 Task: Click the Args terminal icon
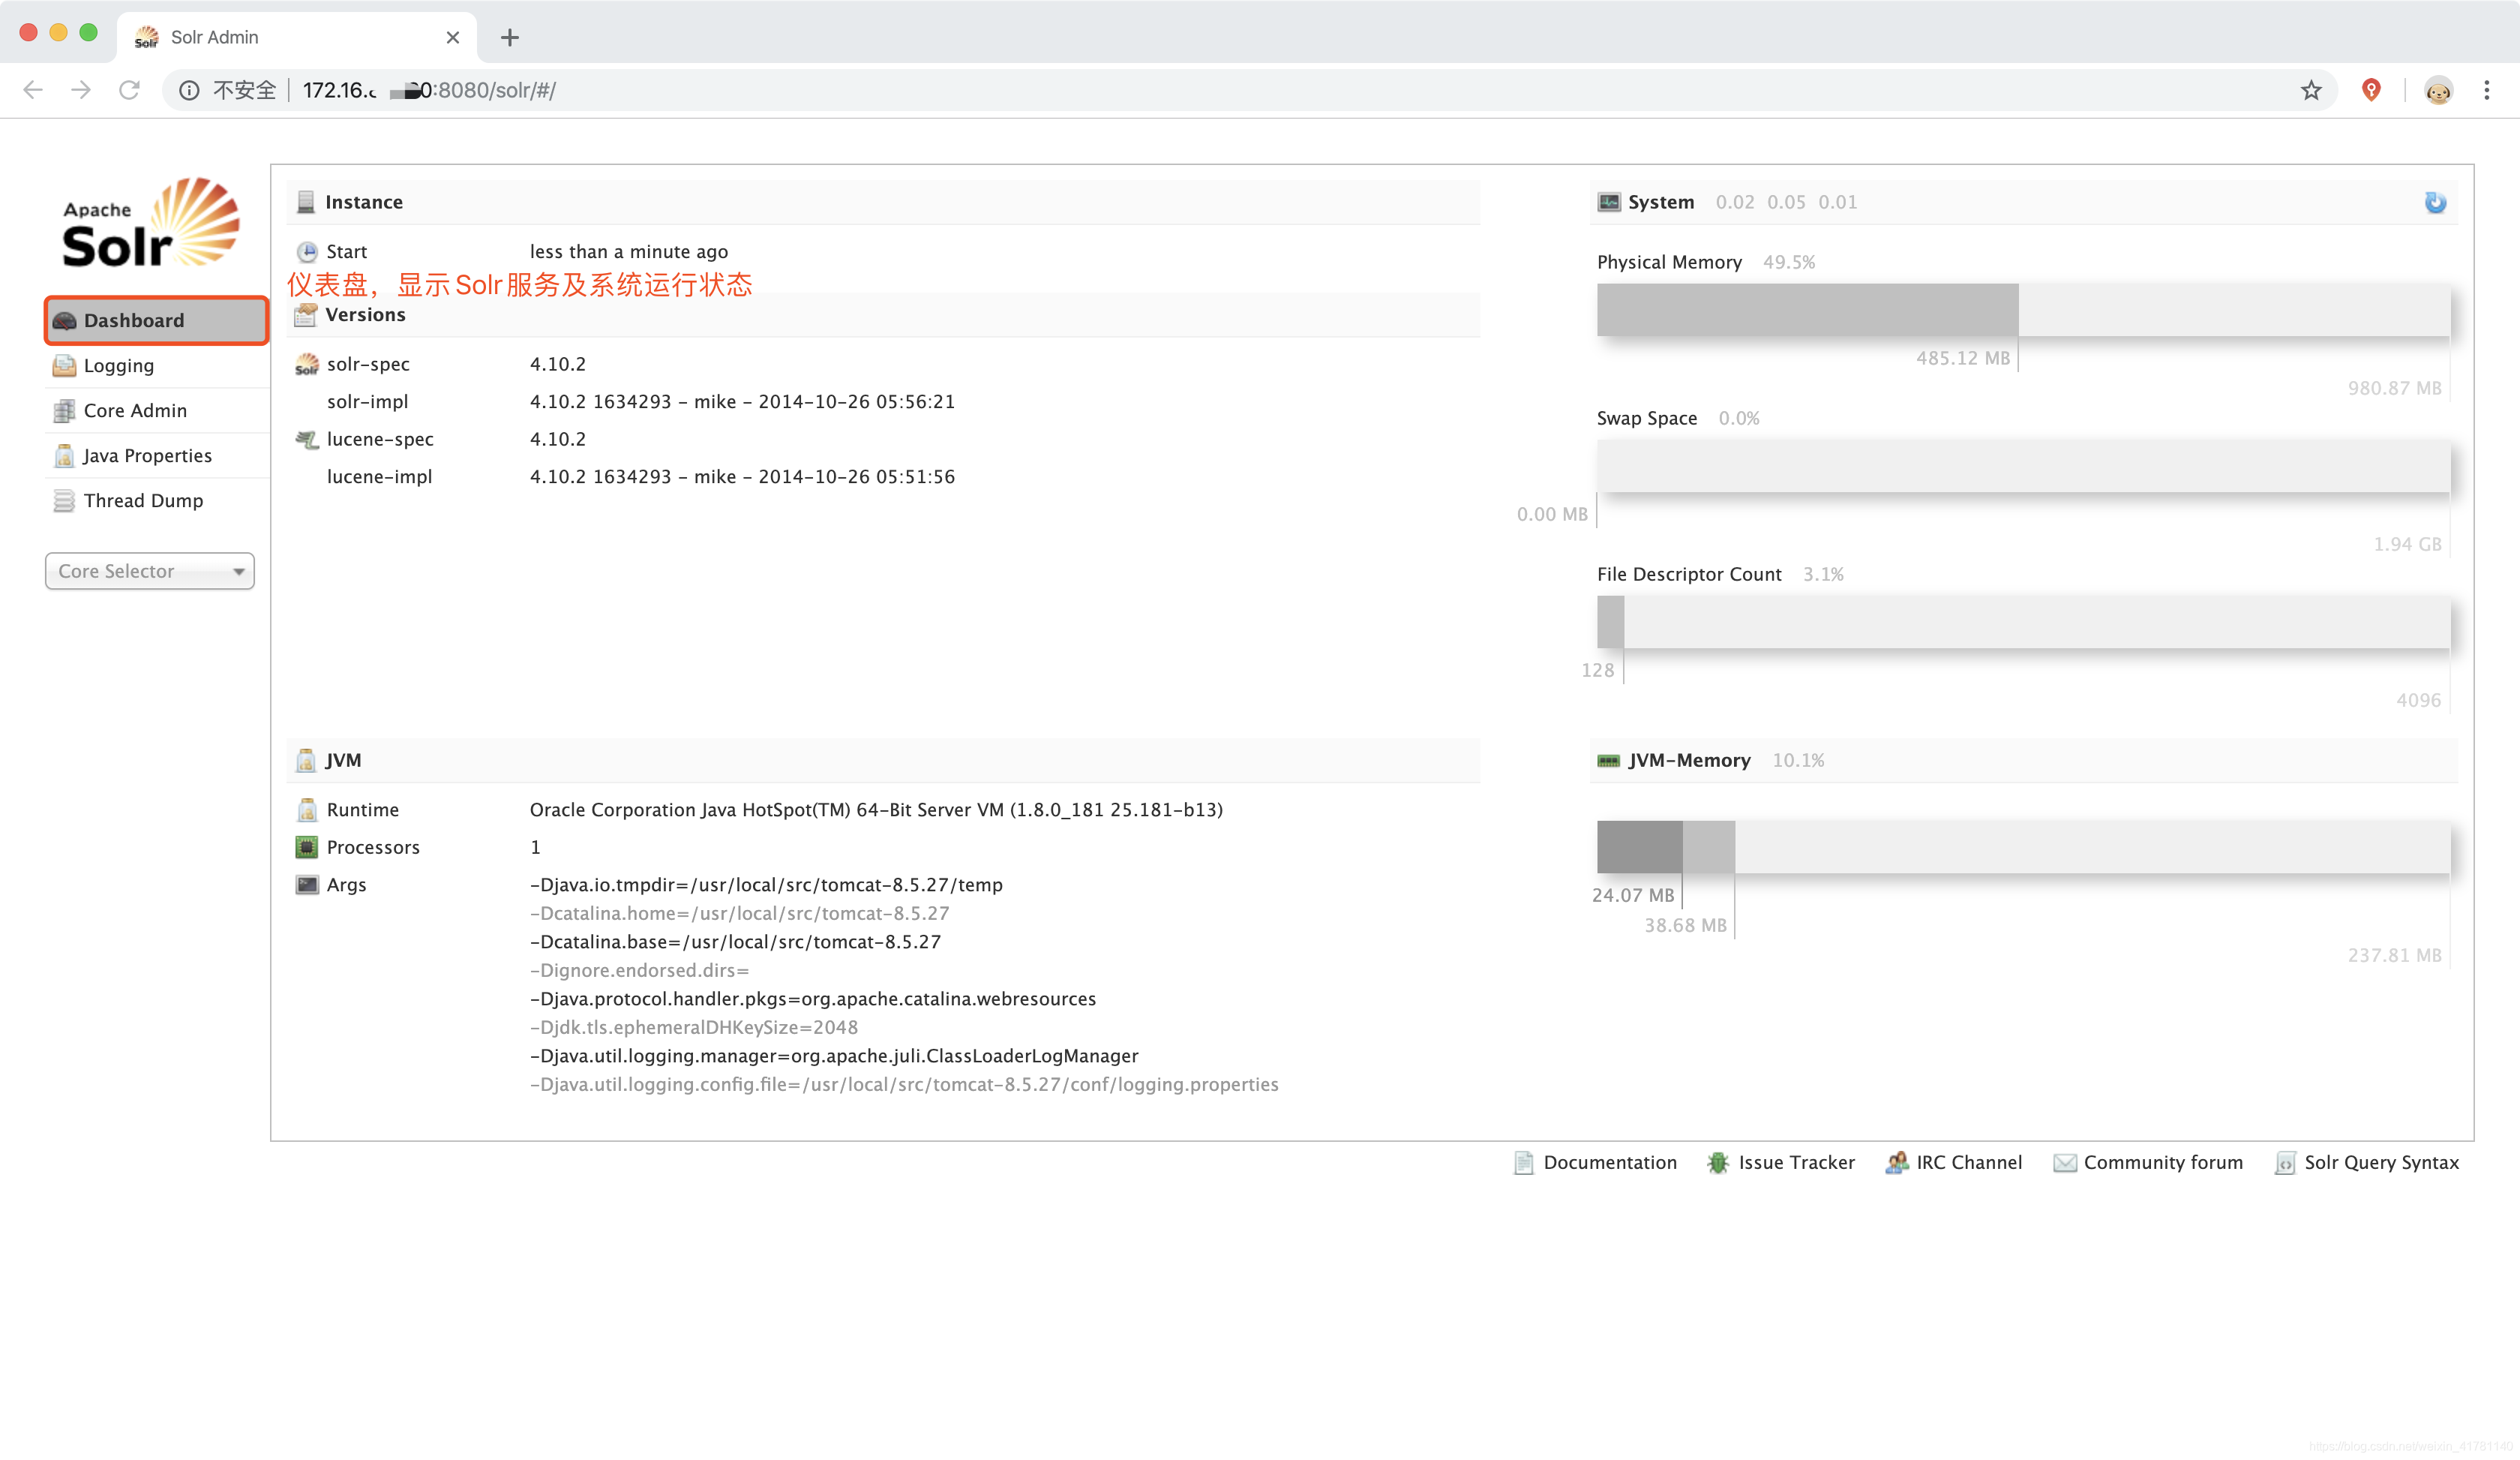307,885
